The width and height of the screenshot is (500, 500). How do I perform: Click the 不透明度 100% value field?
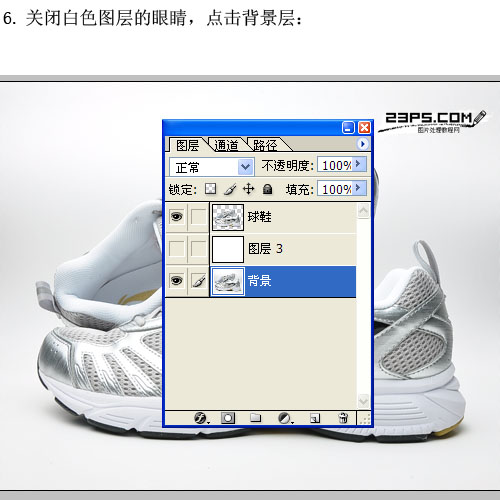click(x=335, y=165)
